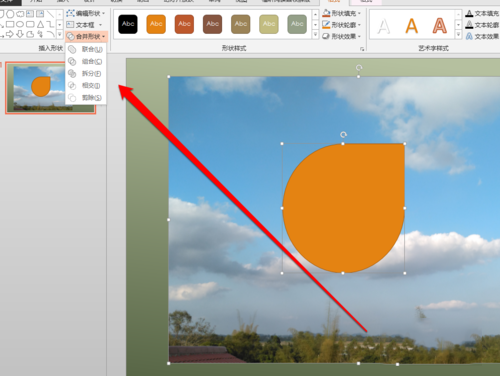Click the orange teardrop shape on slide
The width and height of the screenshot is (500, 376).
pos(344,208)
